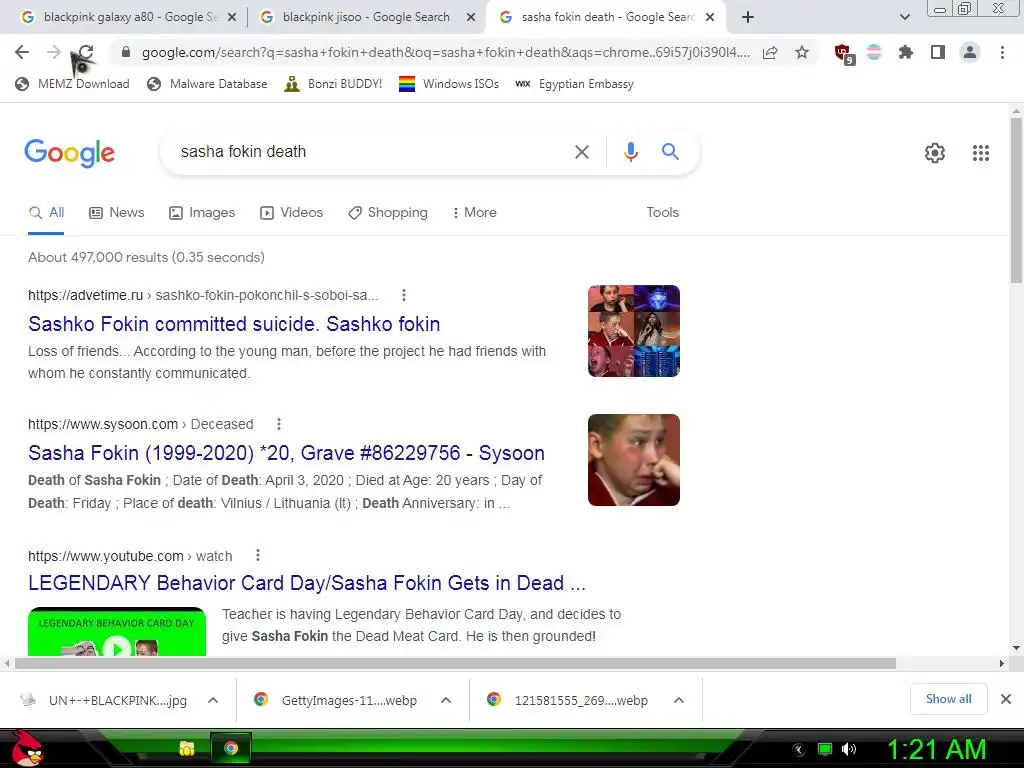The width and height of the screenshot is (1024, 768).
Task: Open the Windows ISOs bookmark
Action: pyautogui.click(x=449, y=84)
